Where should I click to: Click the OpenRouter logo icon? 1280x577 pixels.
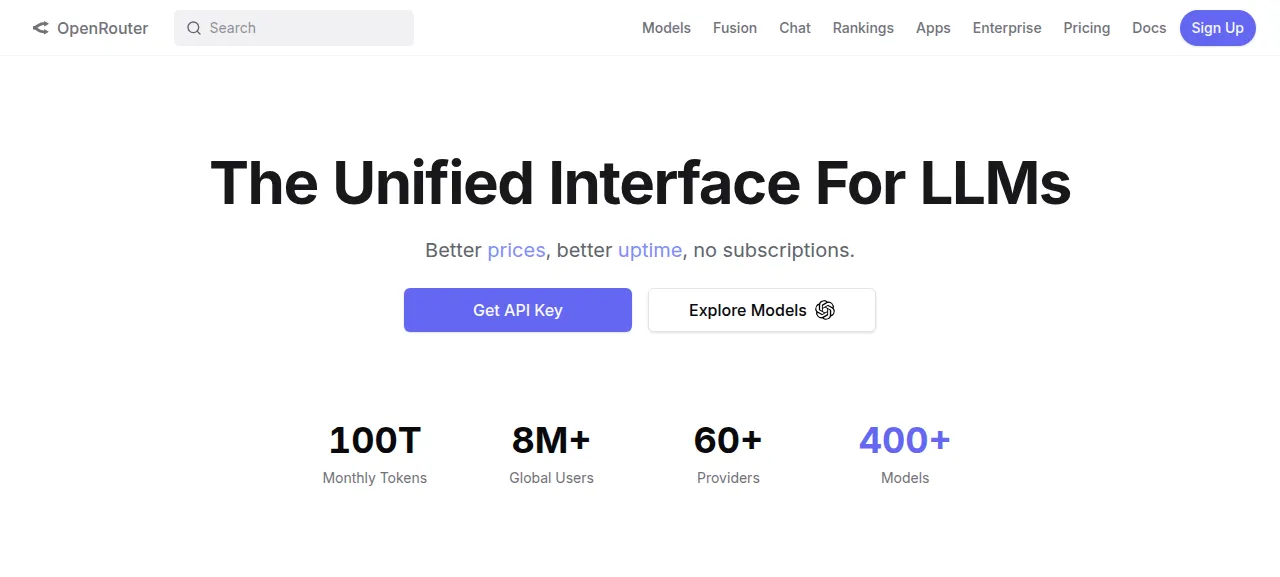point(40,28)
